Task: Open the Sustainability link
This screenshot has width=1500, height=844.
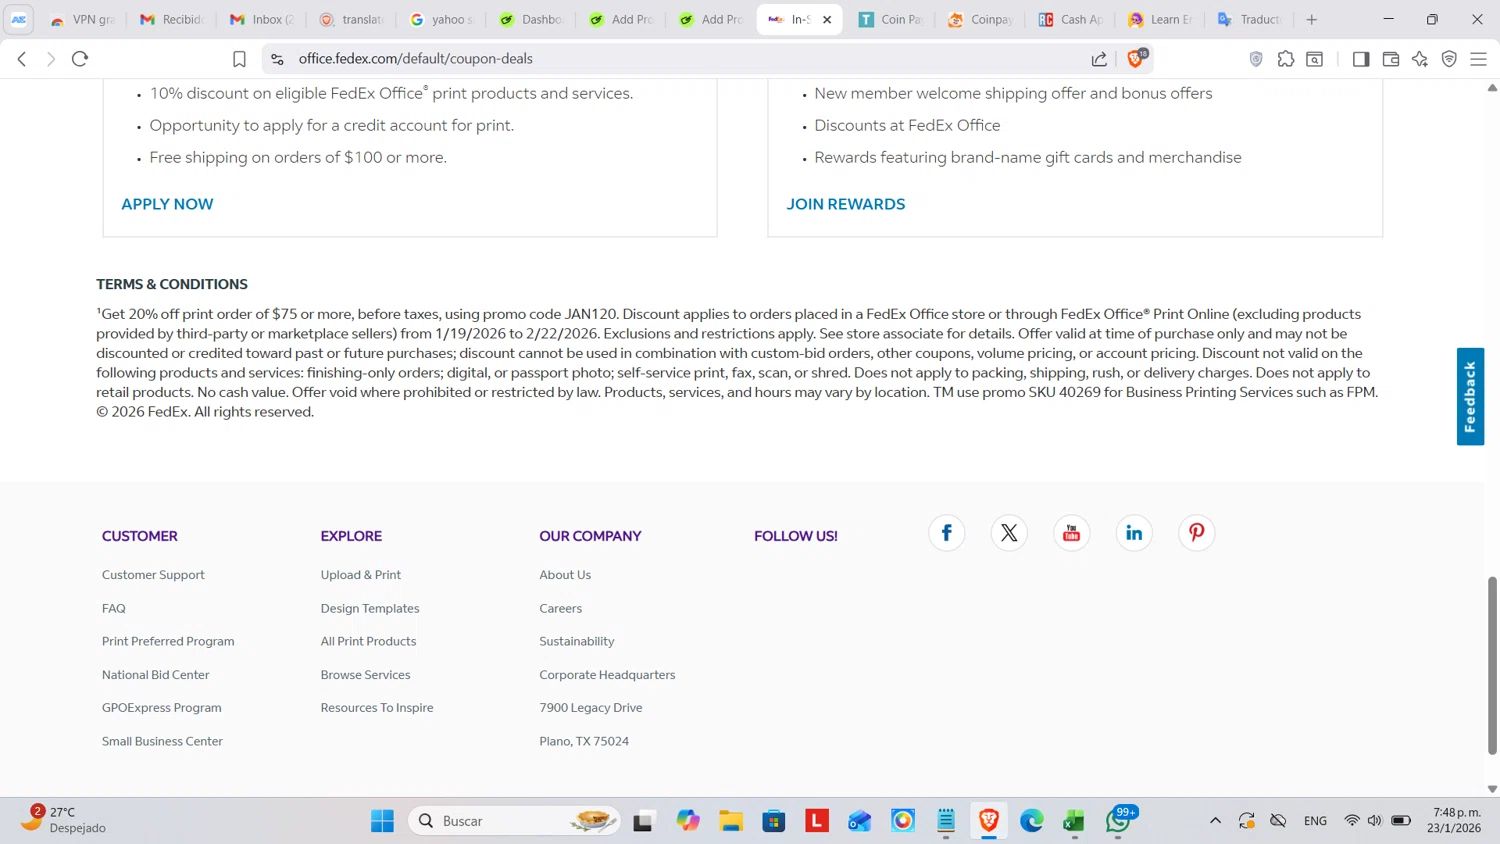Action: [577, 641]
